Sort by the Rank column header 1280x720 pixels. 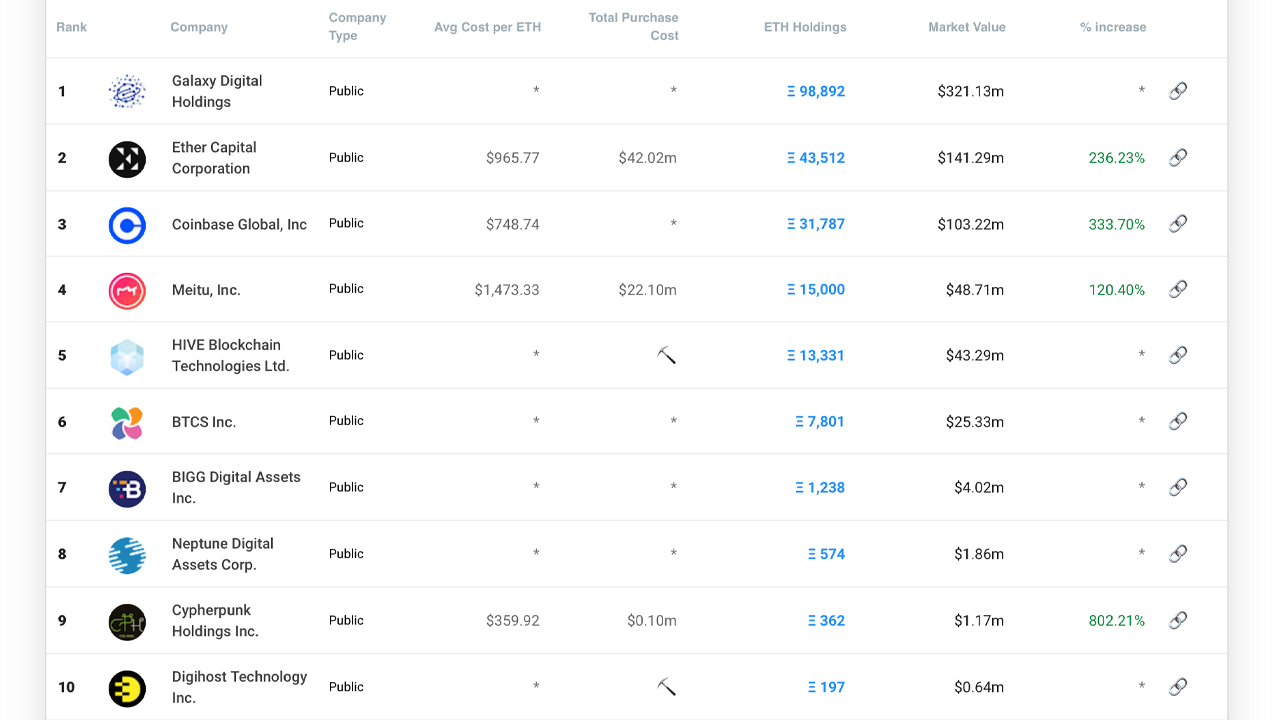pos(72,27)
